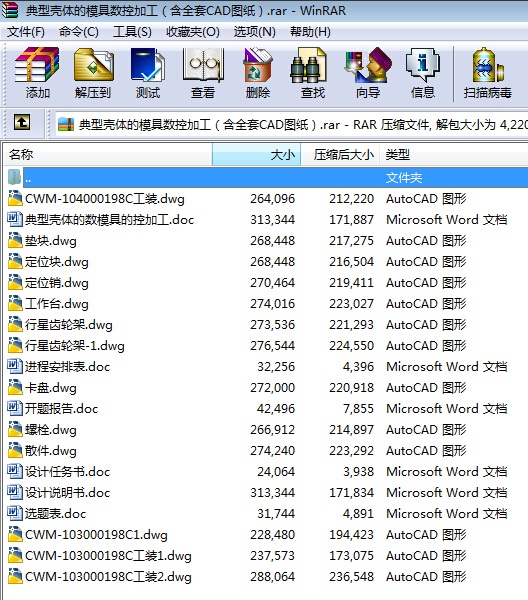Viewport: 528px width, 600px height.
Task: Click the 解压到 (Extract to) icon
Action: point(94,65)
